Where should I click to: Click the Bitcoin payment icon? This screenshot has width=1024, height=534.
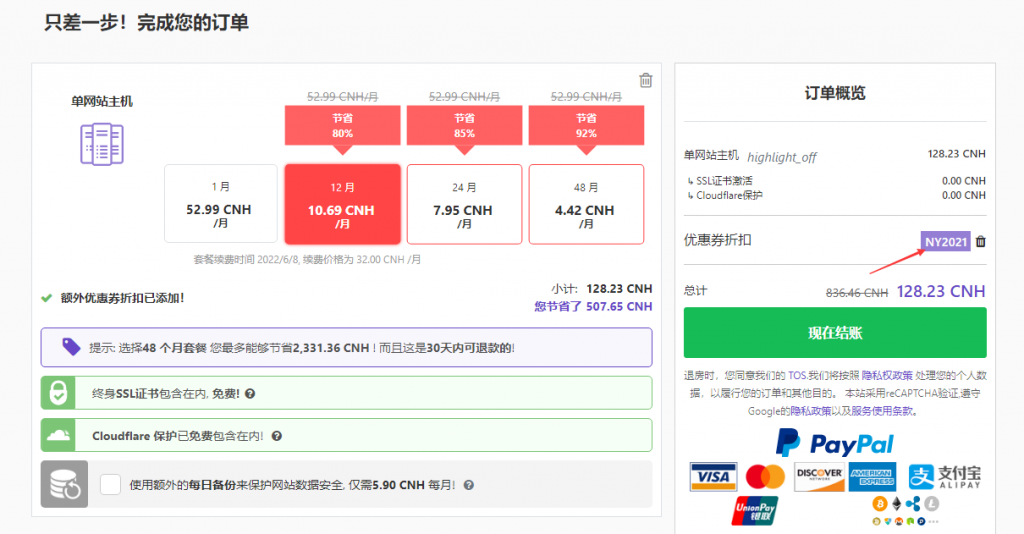(x=880, y=503)
